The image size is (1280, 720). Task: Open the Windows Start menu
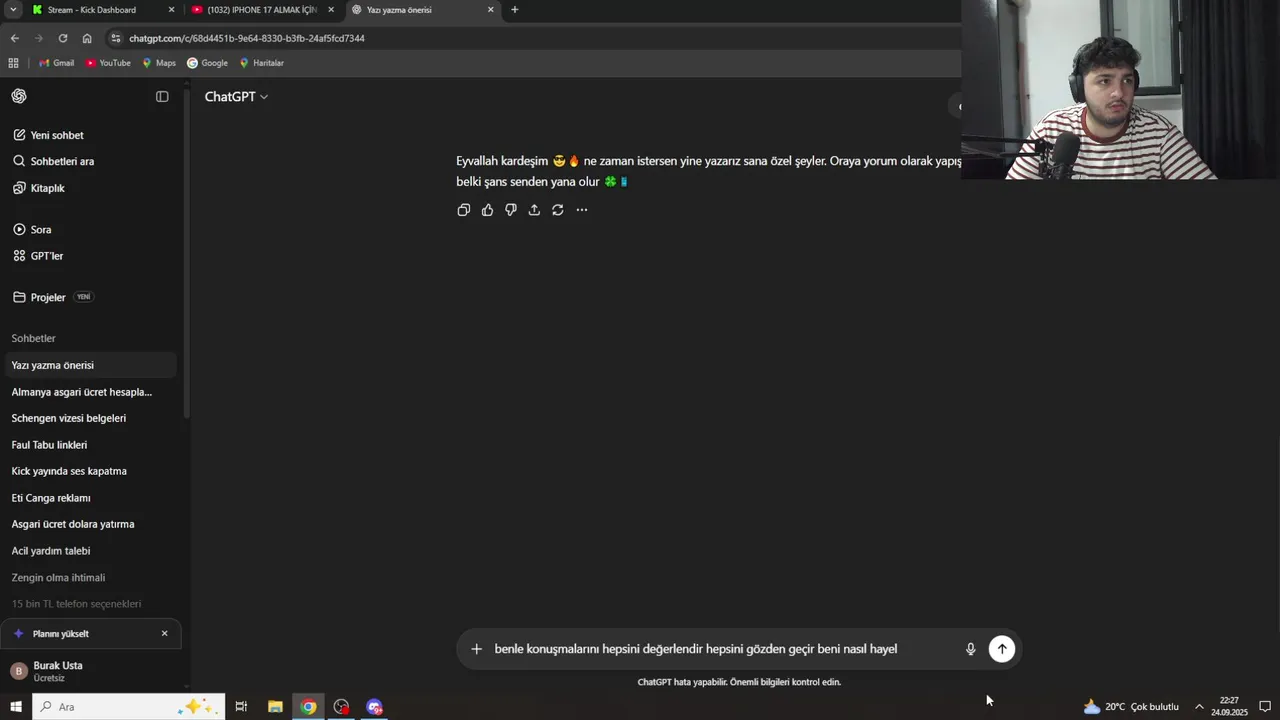pos(16,707)
